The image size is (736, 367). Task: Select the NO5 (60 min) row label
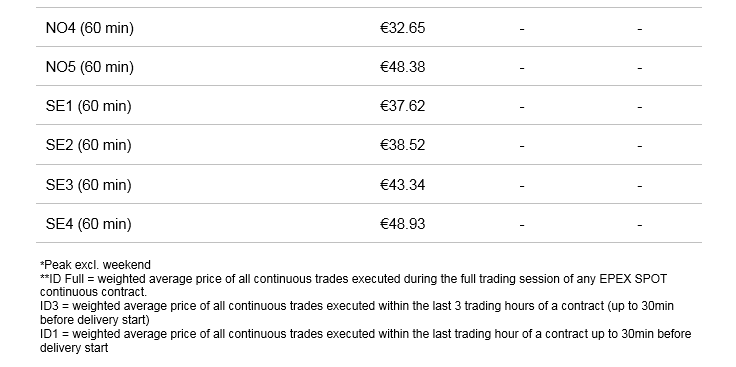point(90,67)
